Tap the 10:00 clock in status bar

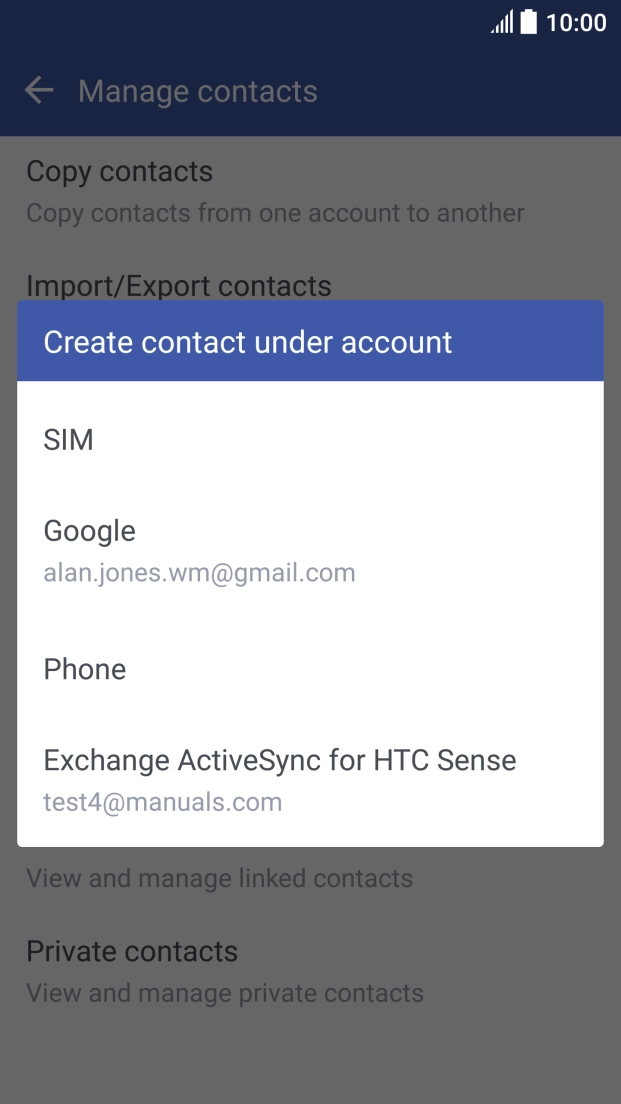576,22
